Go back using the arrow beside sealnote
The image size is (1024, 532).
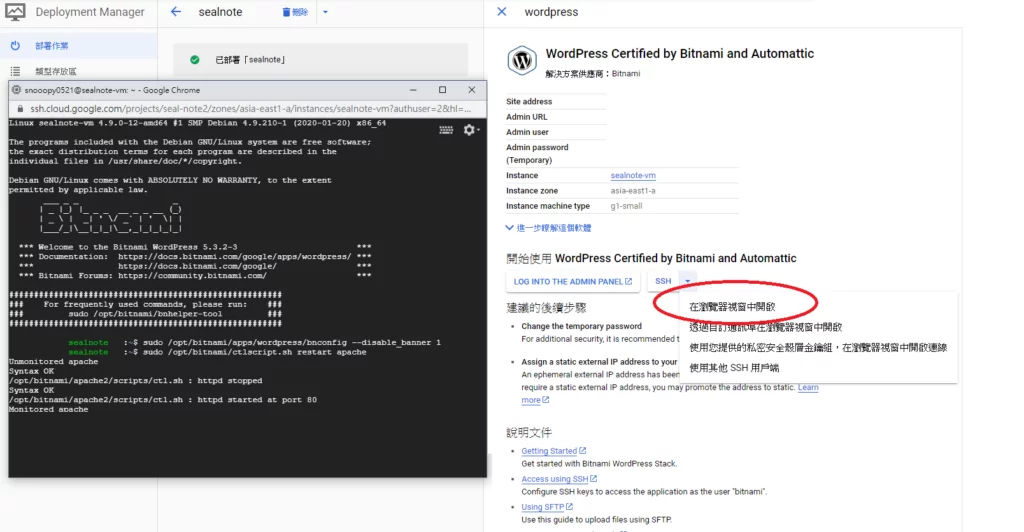(176, 12)
